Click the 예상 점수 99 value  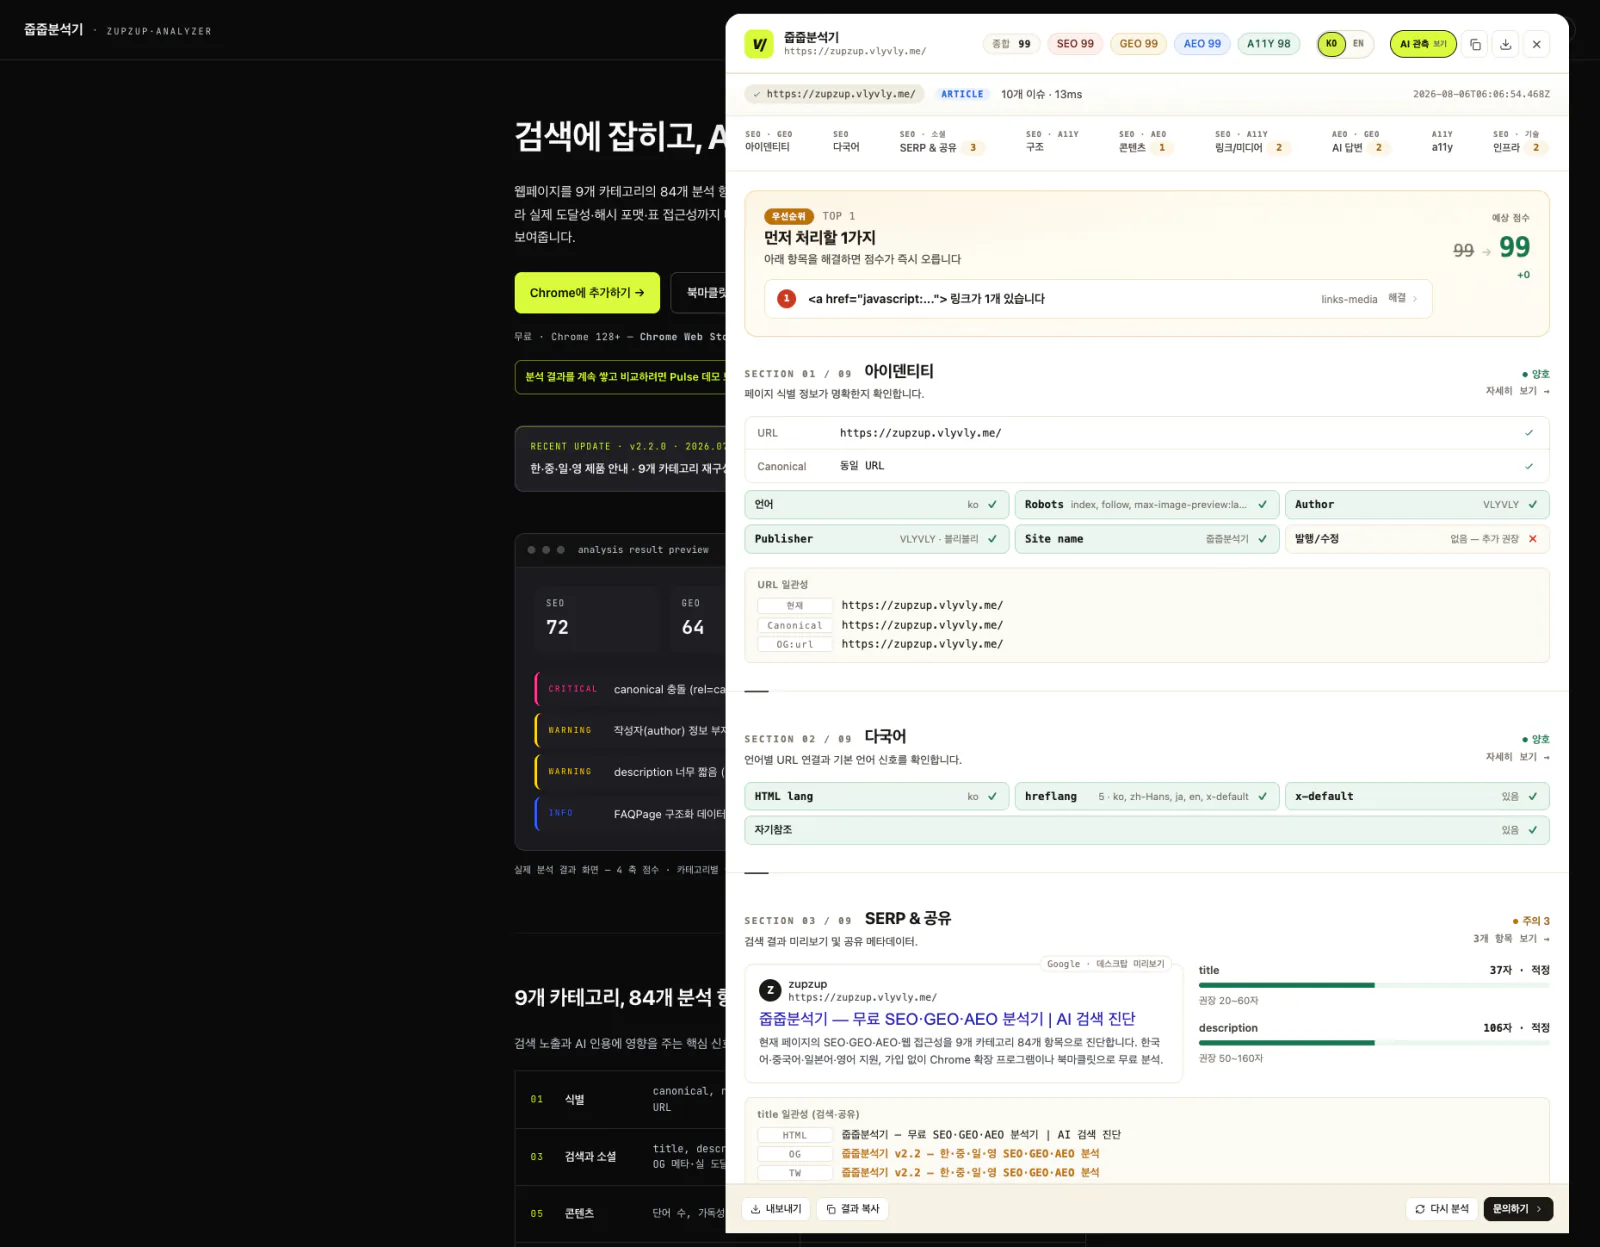[x=1514, y=247]
